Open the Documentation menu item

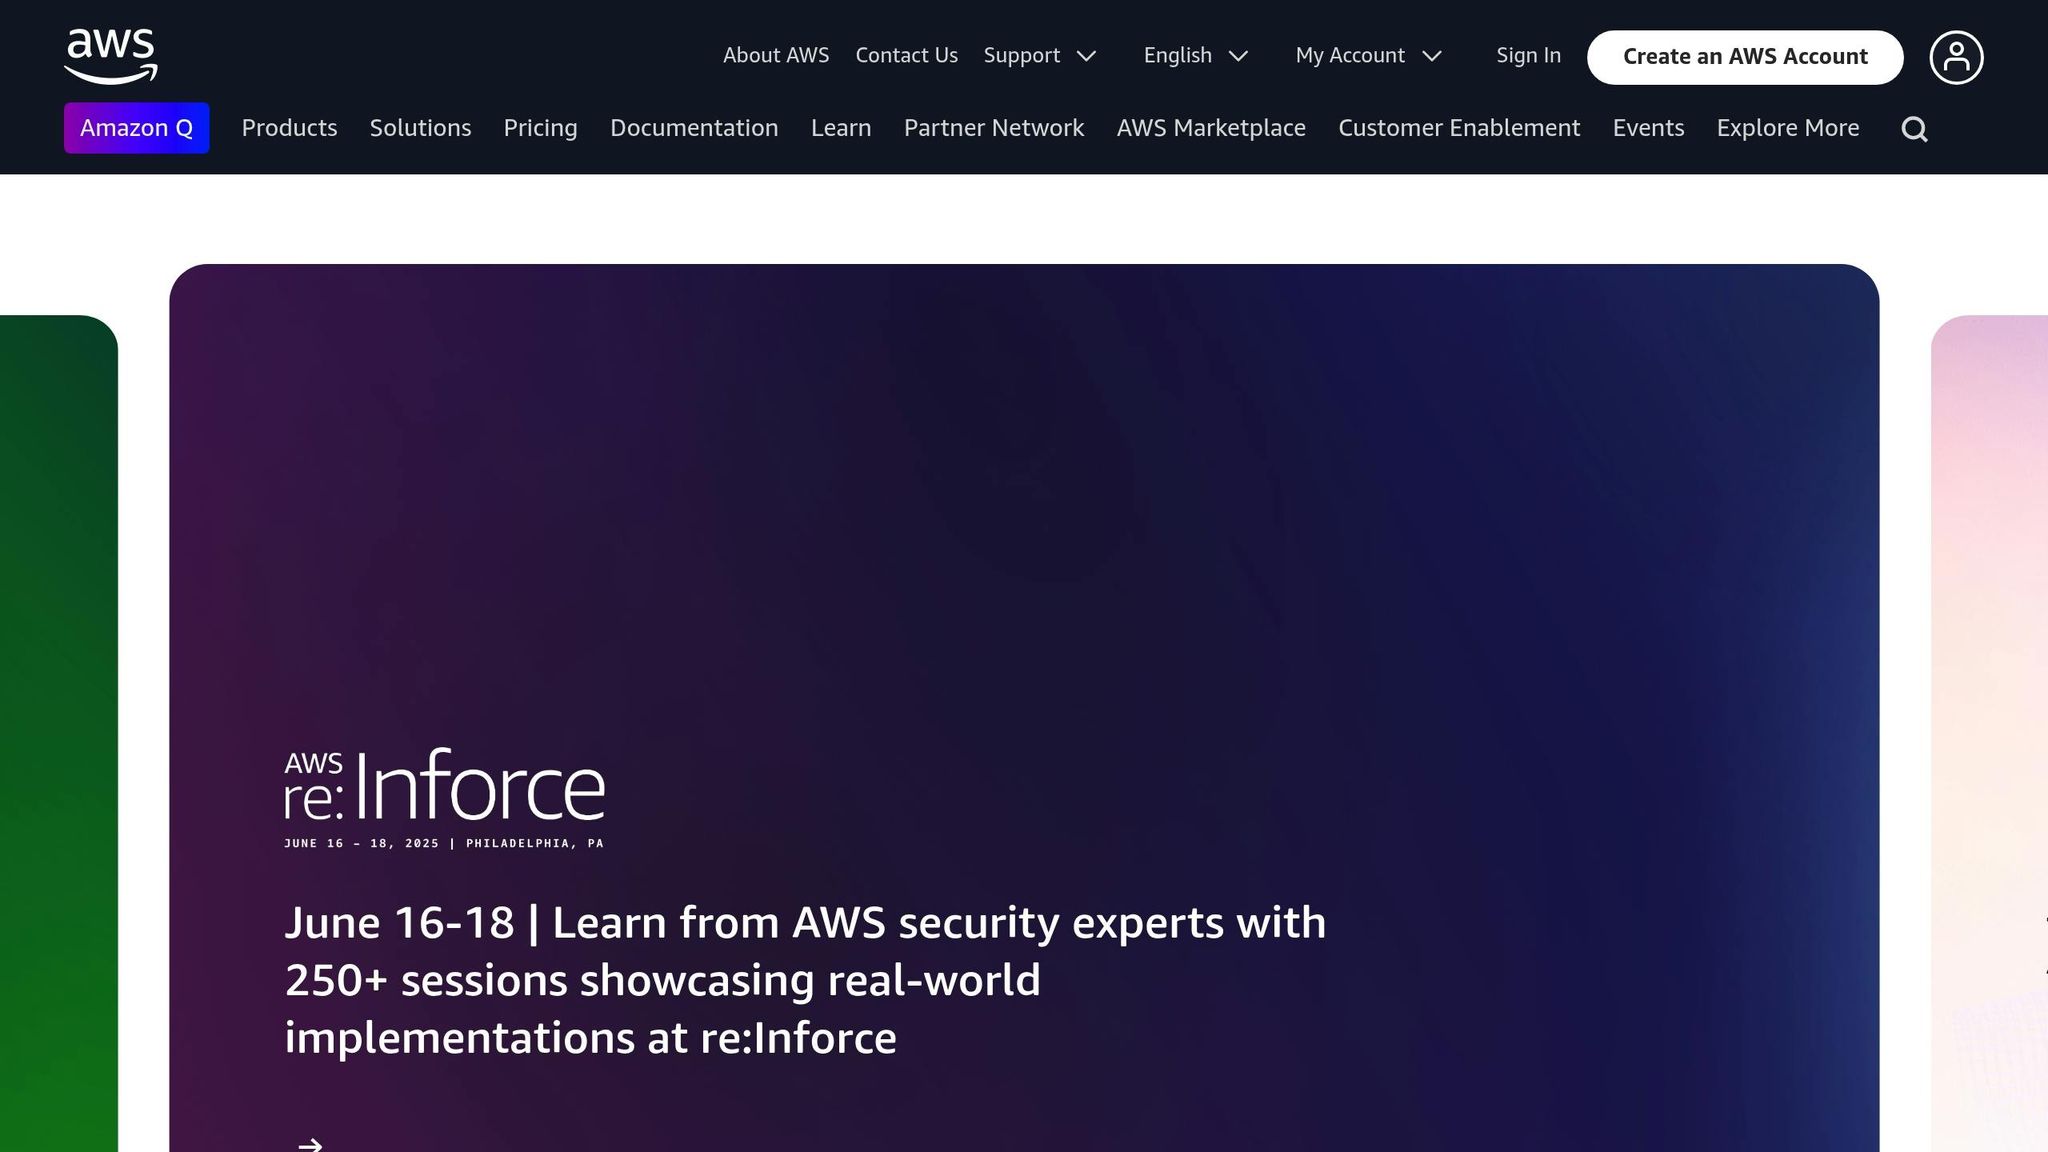click(x=694, y=128)
